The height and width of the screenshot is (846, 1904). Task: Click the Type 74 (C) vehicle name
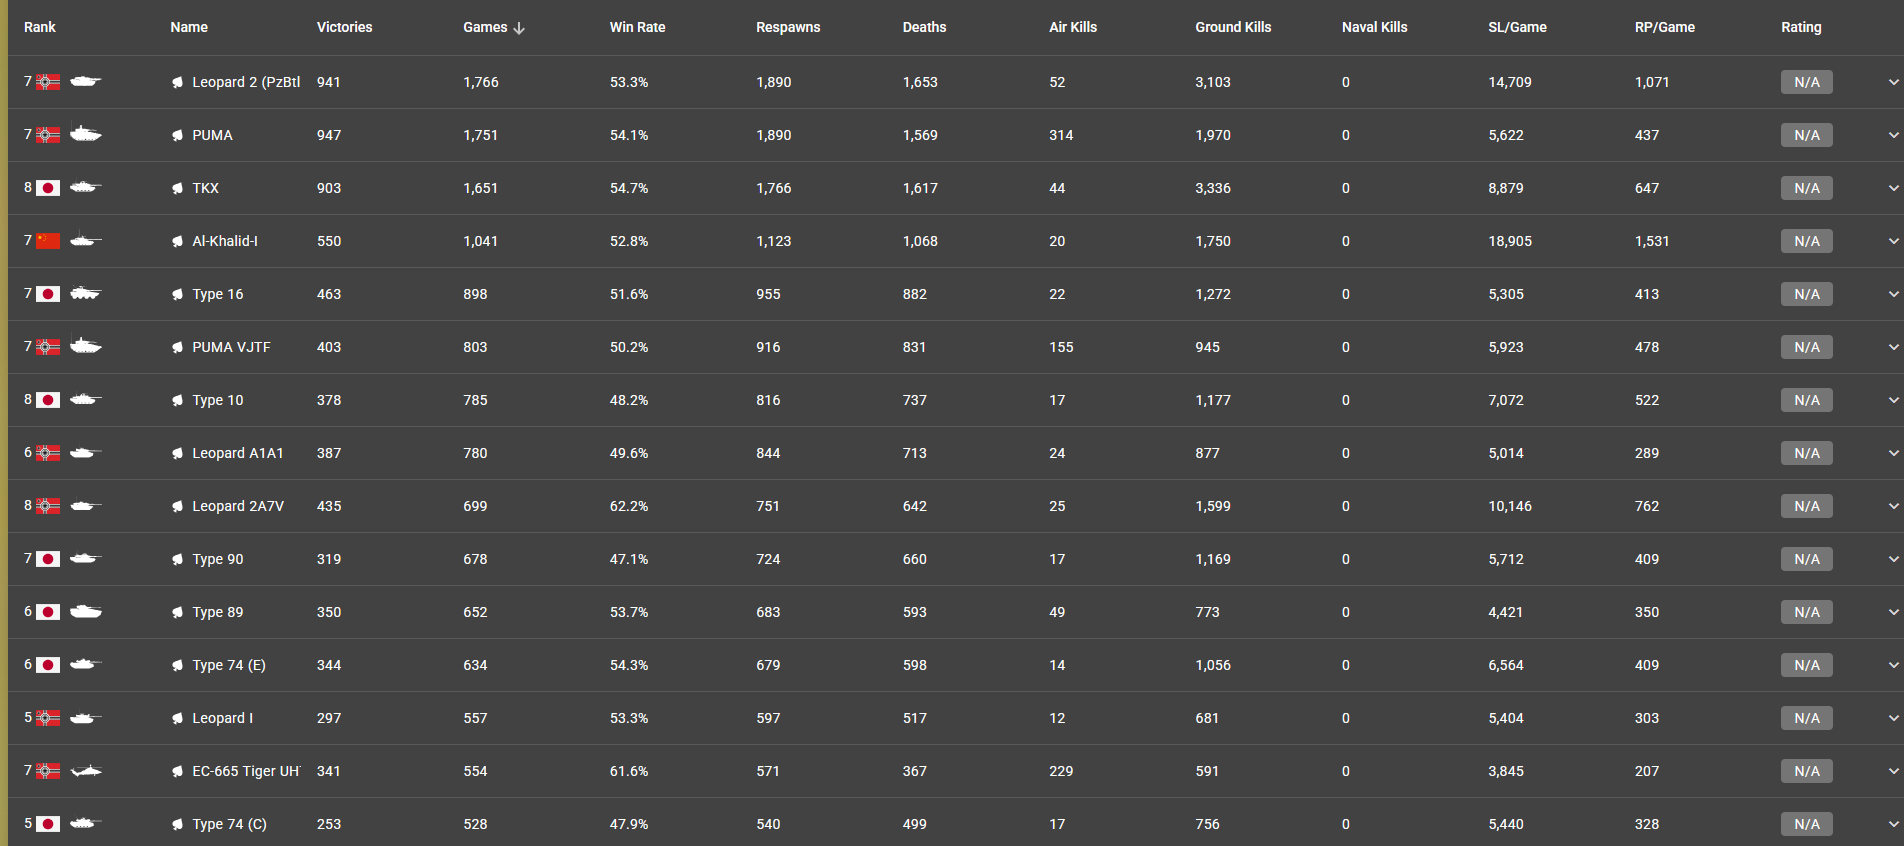229,824
